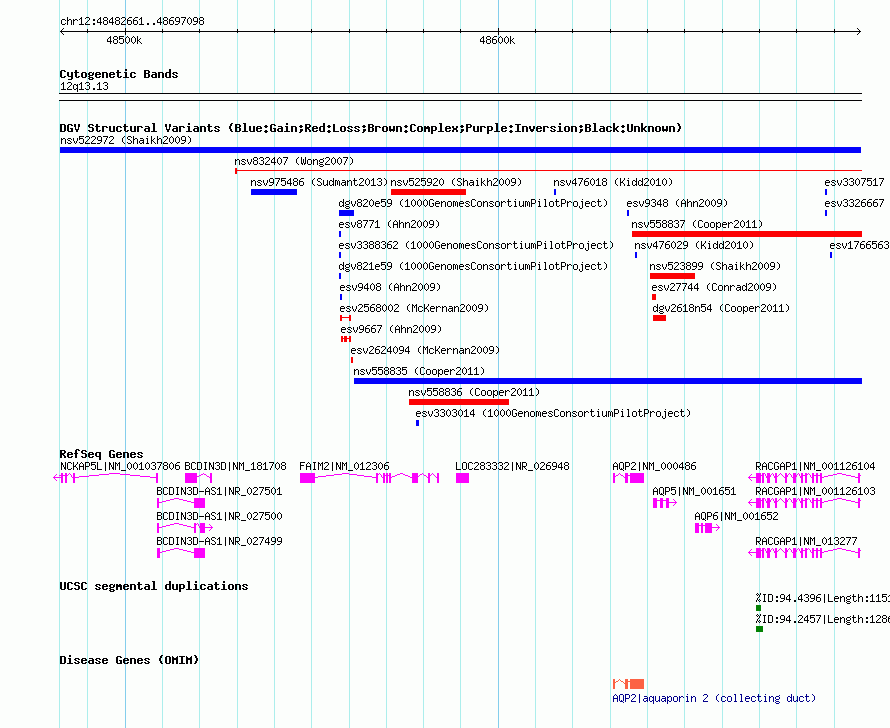Click RACGAP1 NM_001126103 gene glyph

pos(805,503)
